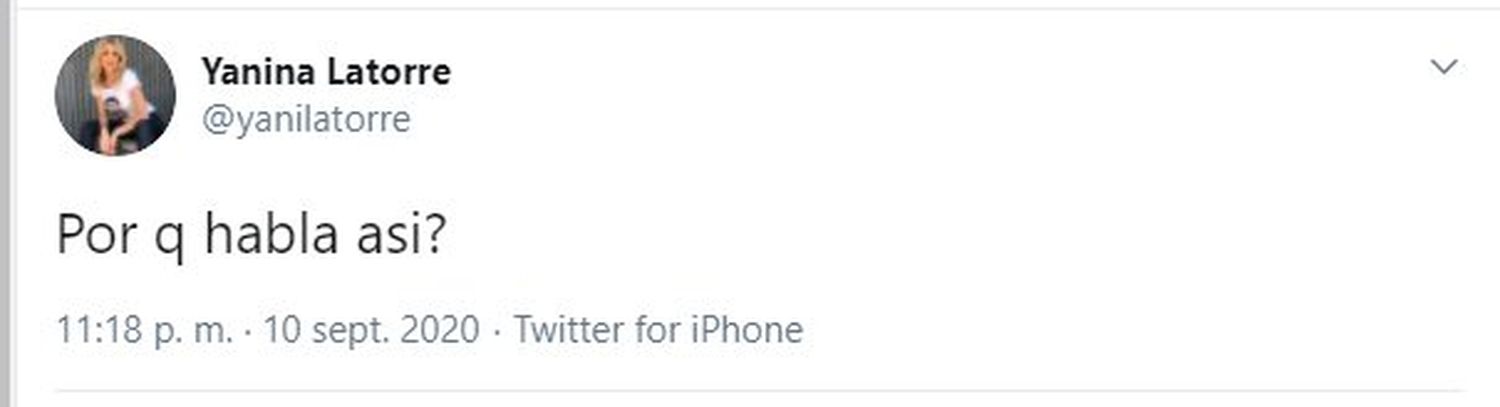Click the date 10 sept. 2020
The height and width of the screenshot is (407, 1500).
click(x=371, y=330)
